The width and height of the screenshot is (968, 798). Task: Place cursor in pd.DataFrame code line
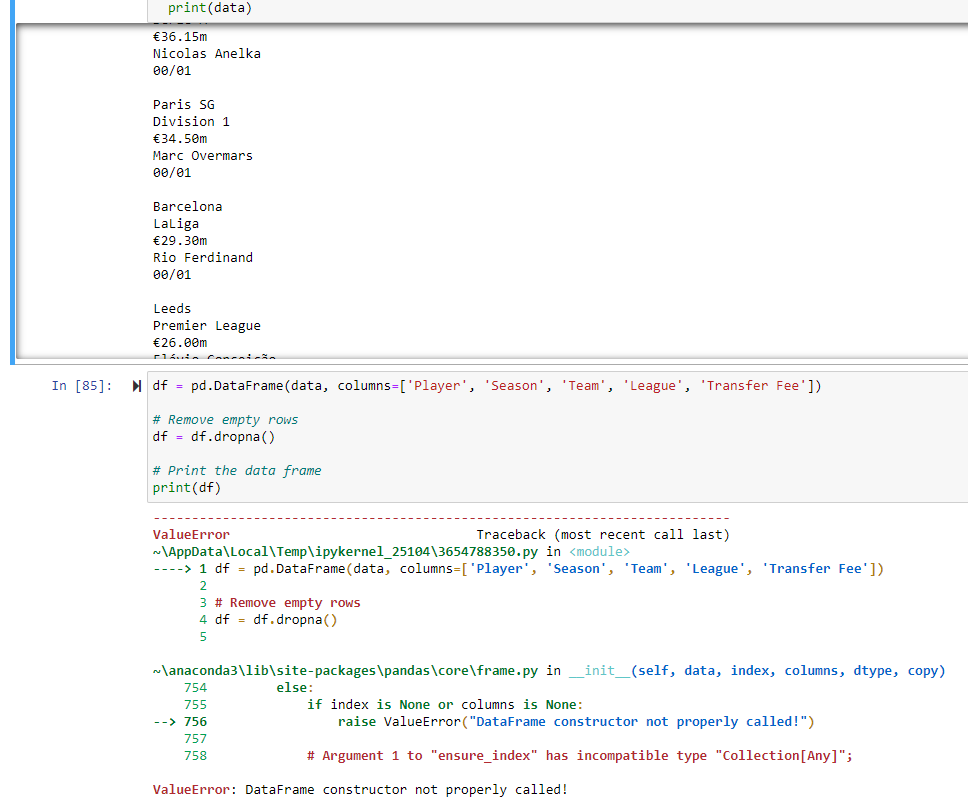[487, 386]
